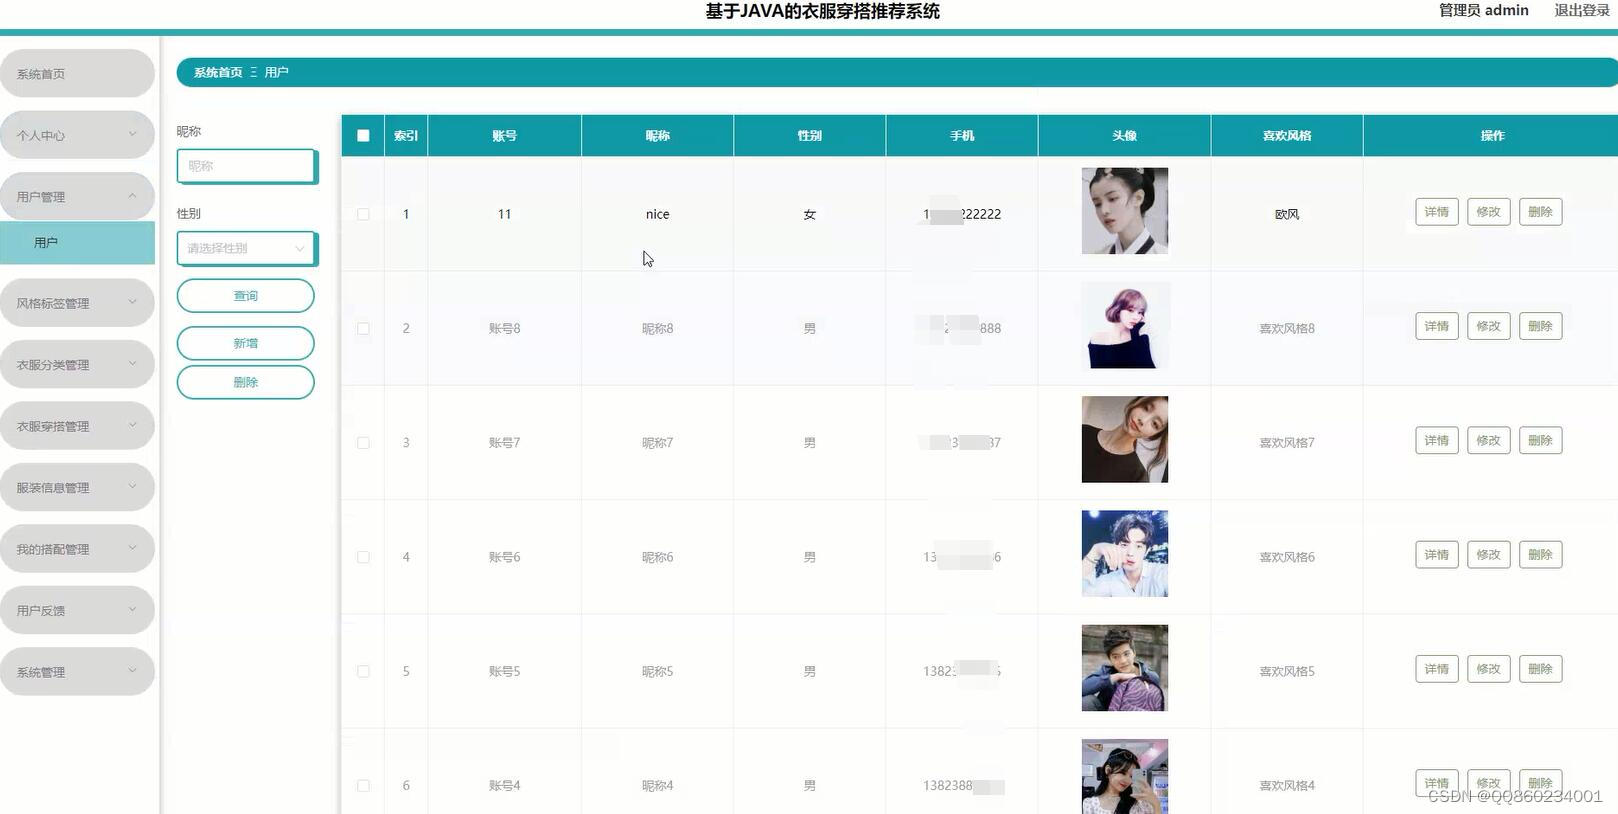This screenshot has width=1618, height=814.
Task: Expand the 衣服分类管理 menu
Action: (77, 365)
